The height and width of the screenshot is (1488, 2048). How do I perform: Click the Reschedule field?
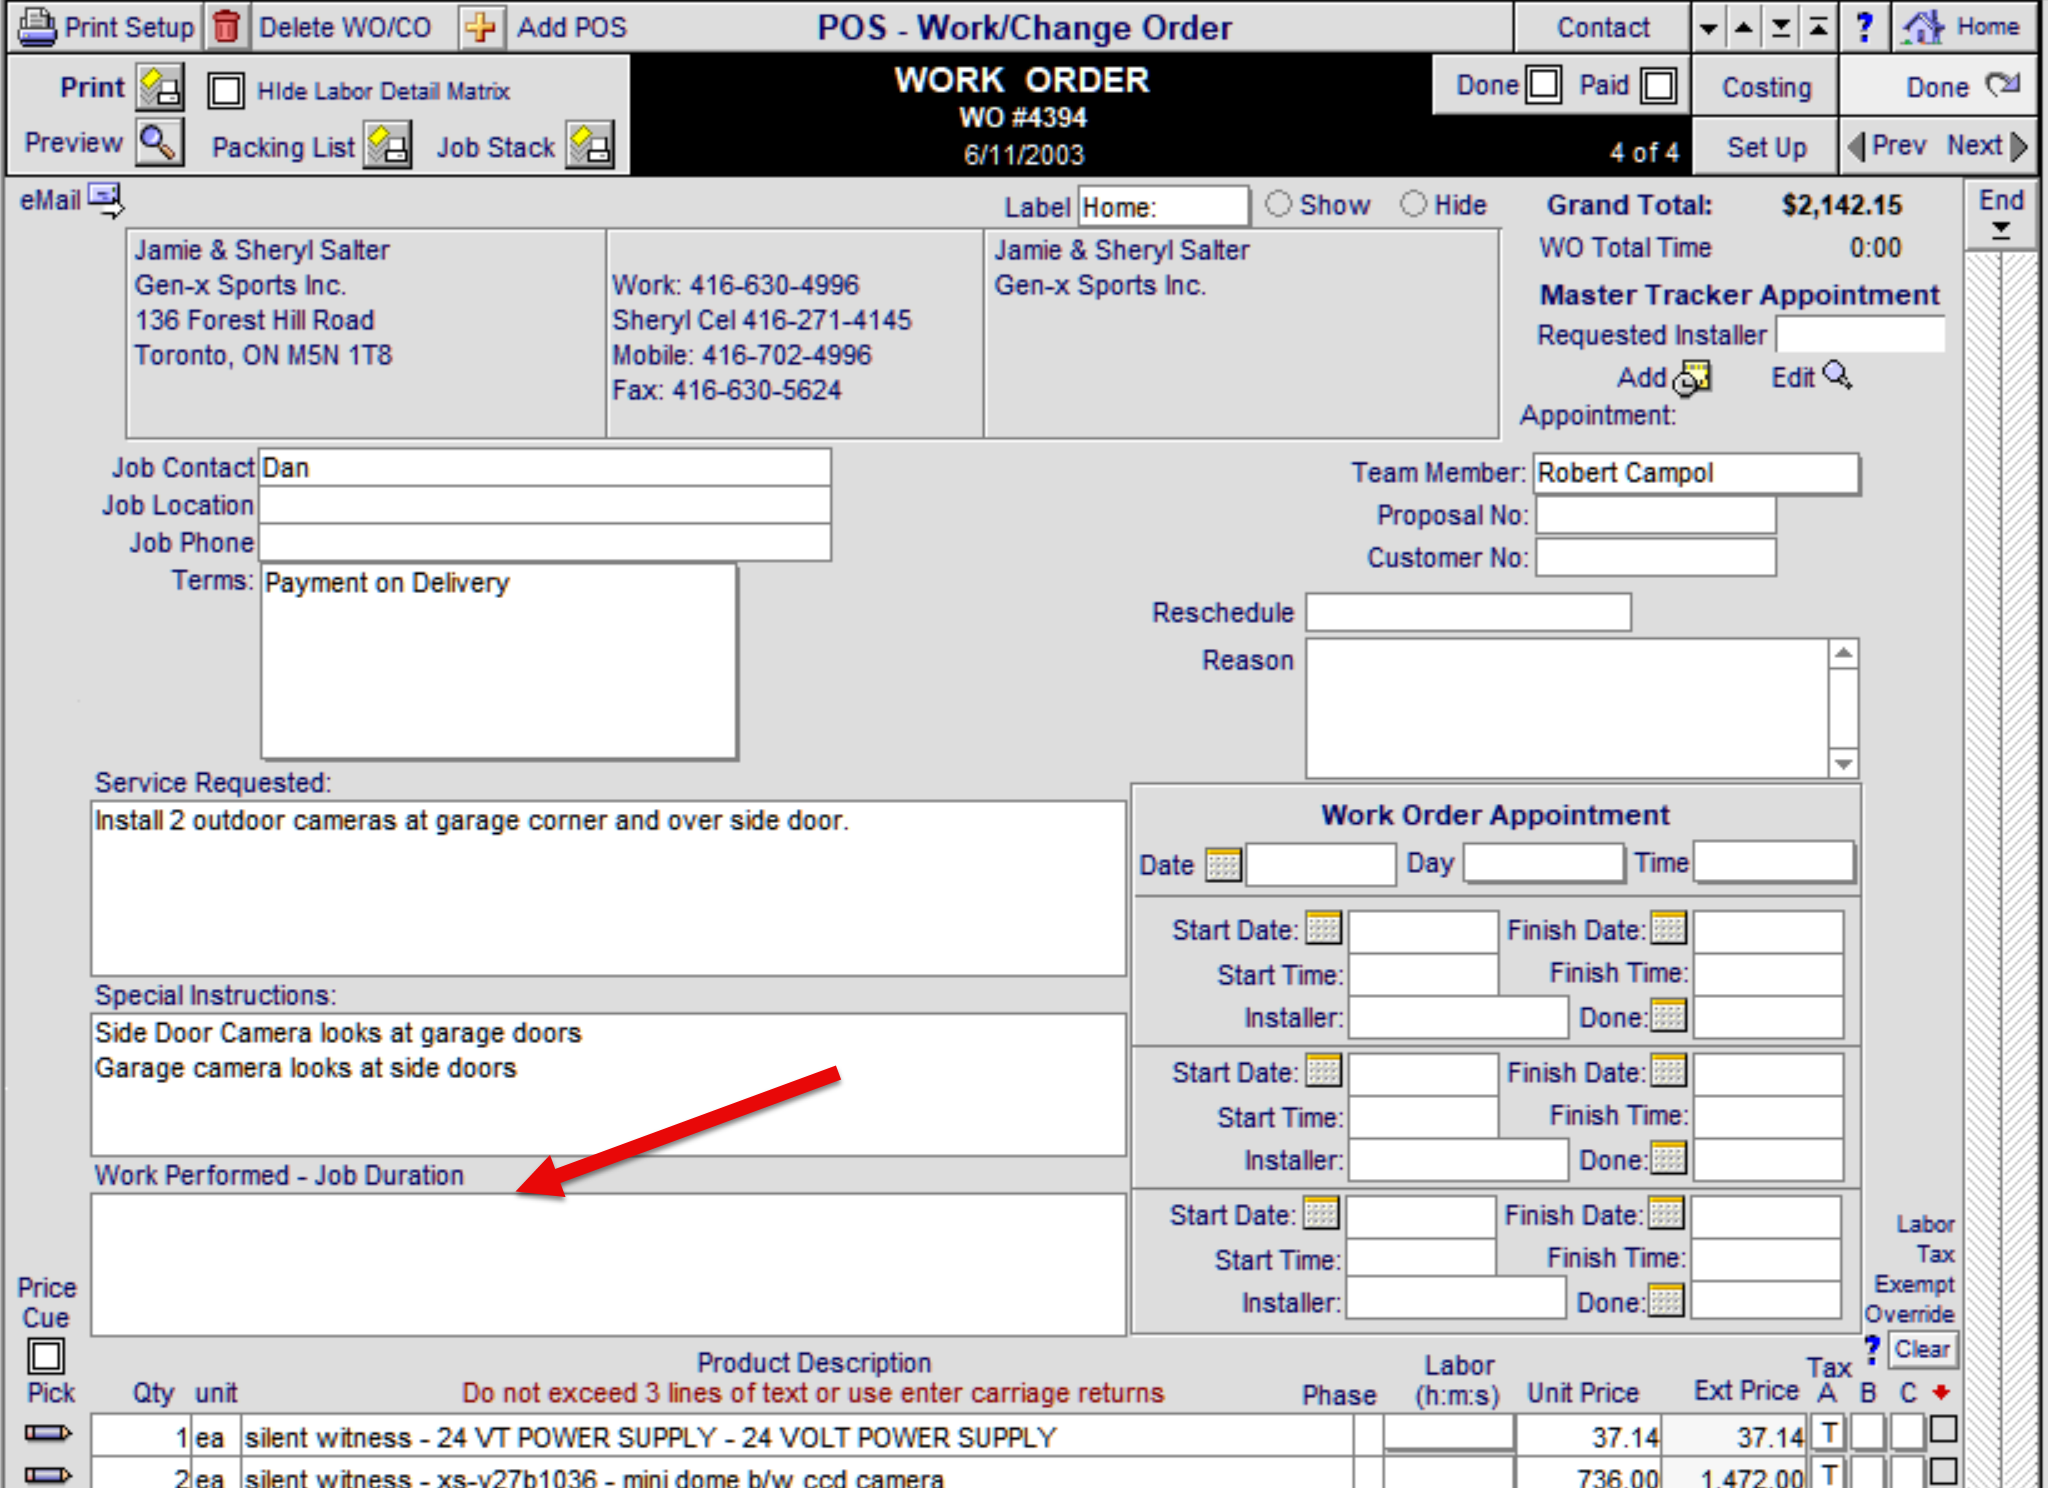point(1468,612)
